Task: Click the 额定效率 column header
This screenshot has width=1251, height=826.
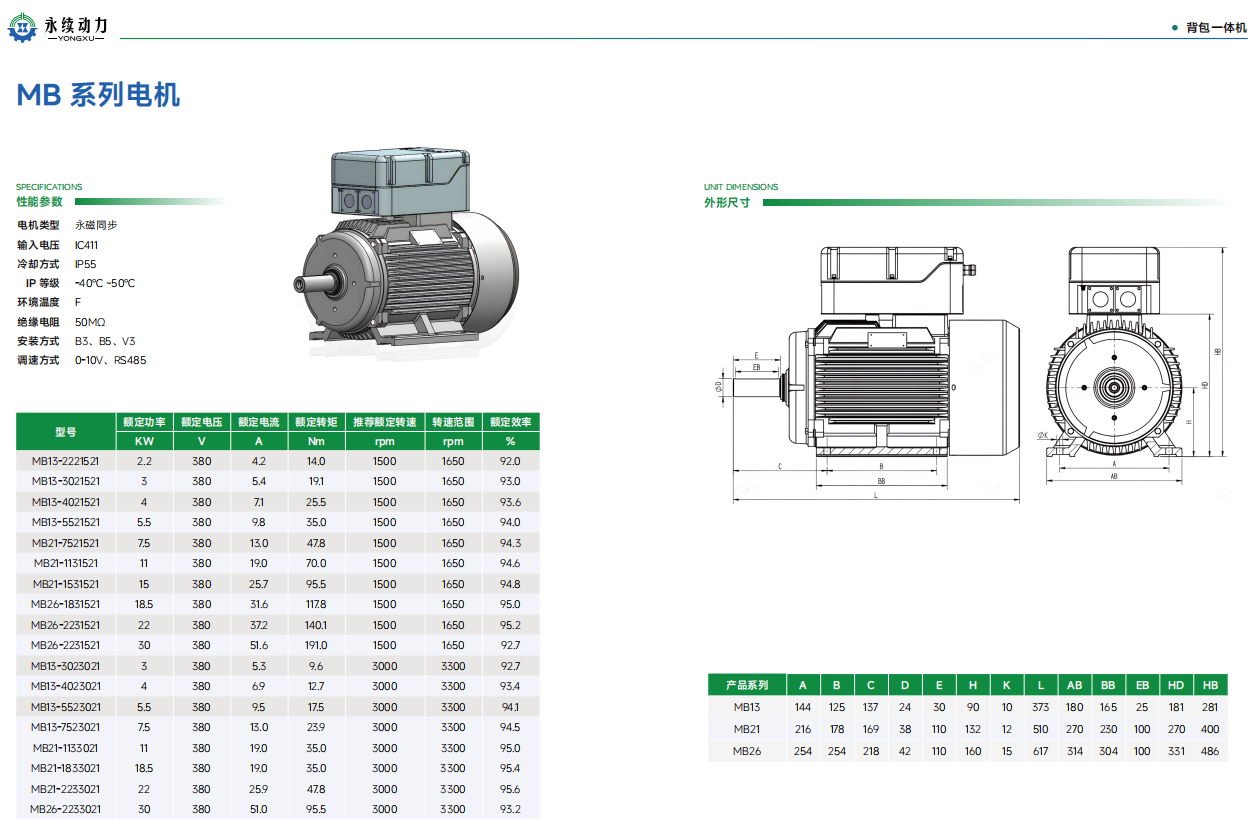Action: point(510,422)
